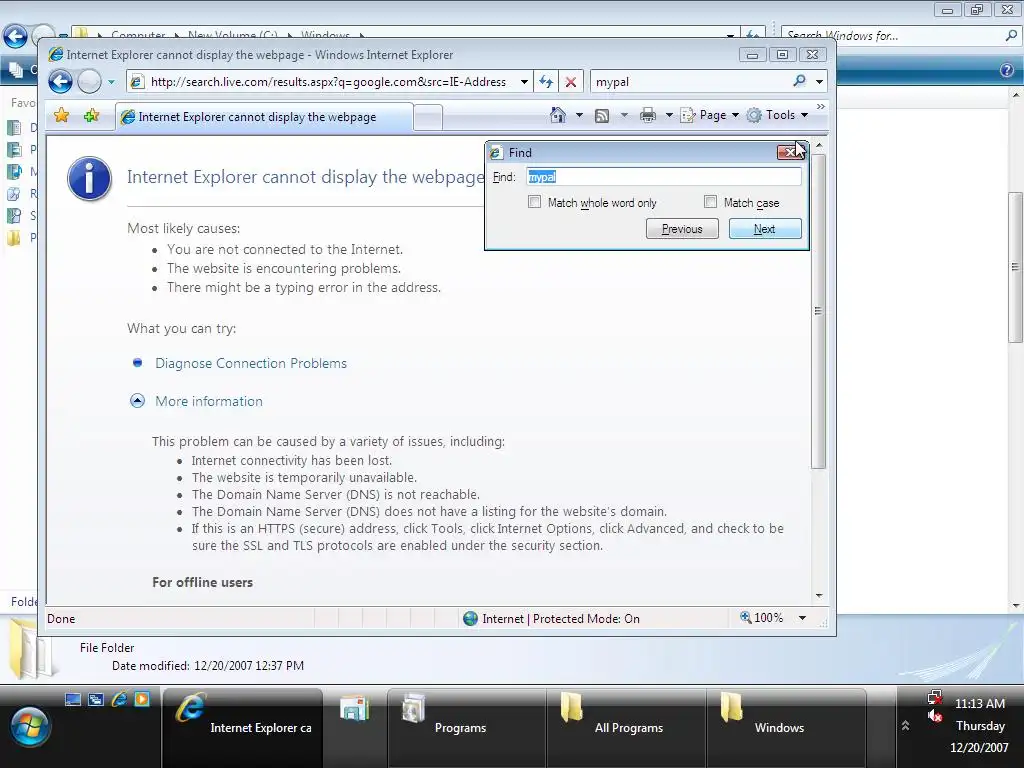Image resolution: width=1024 pixels, height=768 pixels.
Task: Collapse the More information section
Action: coord(137,401)
